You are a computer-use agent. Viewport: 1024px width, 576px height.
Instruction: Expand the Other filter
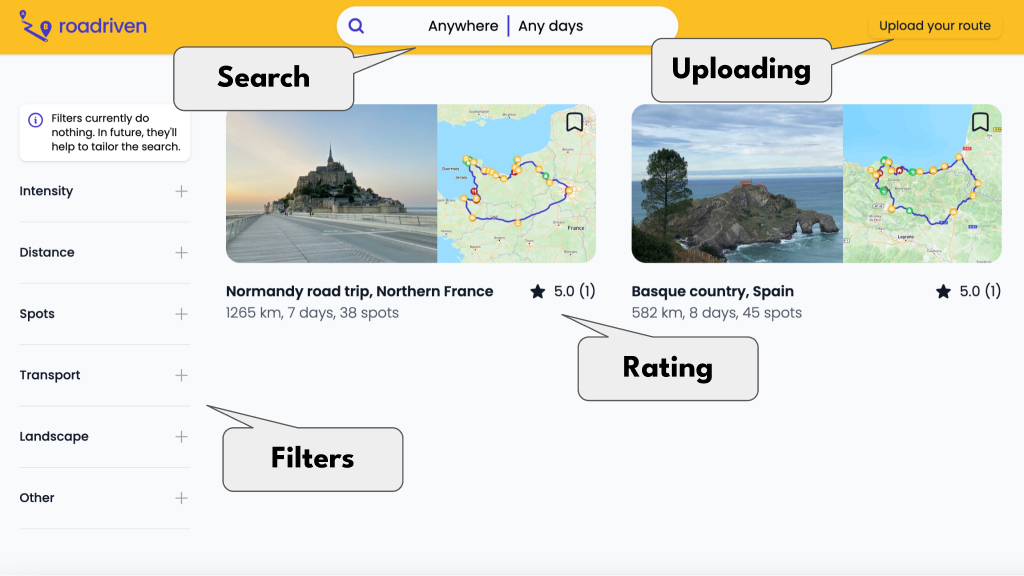pos(181,498)
